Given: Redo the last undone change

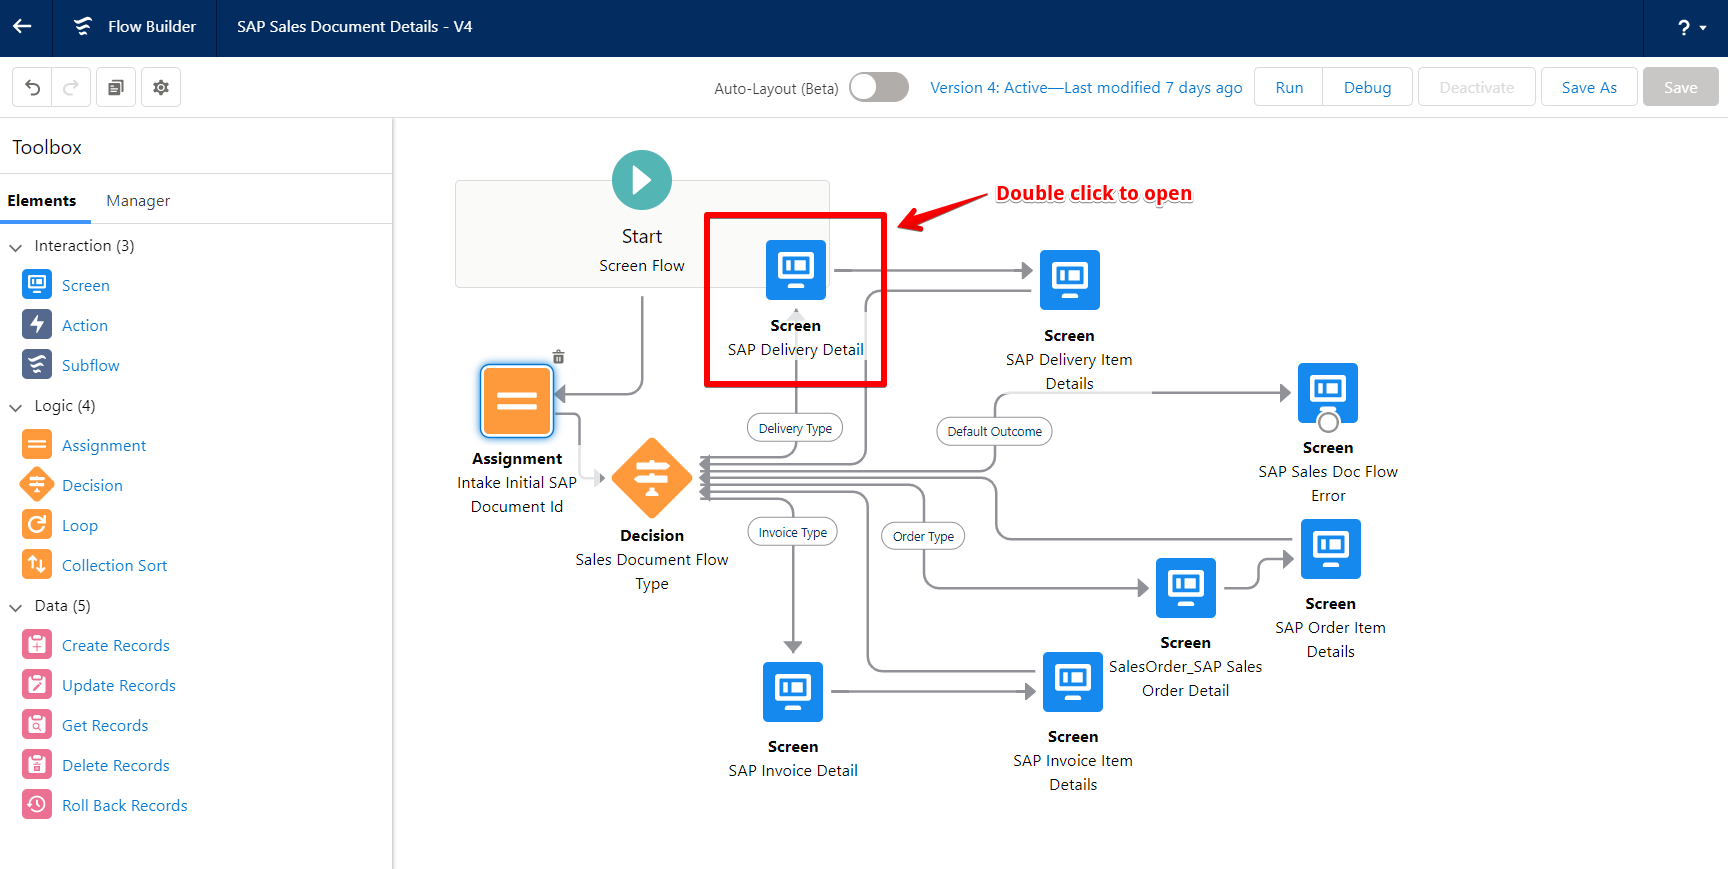Looking at the screenshot, I should click(x=71, y=88).
